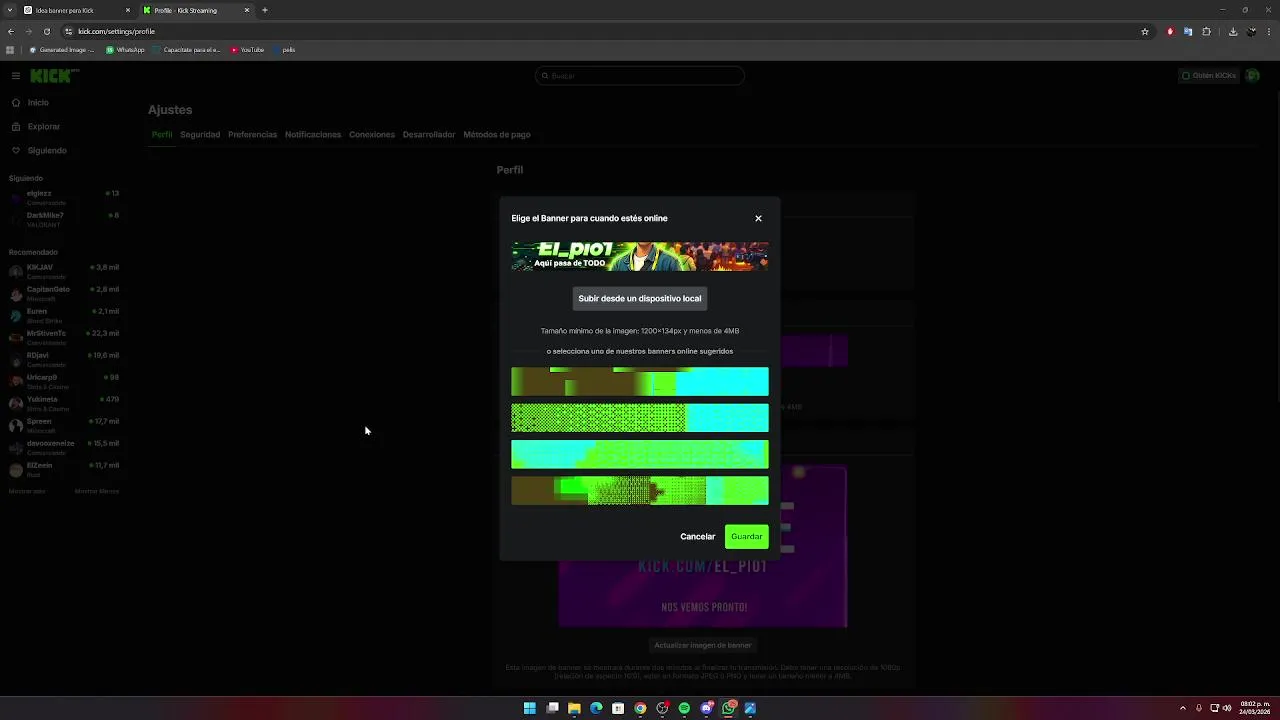The height and width of the screenshot is (720, 1280).
Task: Open the Generated Image bookmark
Action: point(61,49)
